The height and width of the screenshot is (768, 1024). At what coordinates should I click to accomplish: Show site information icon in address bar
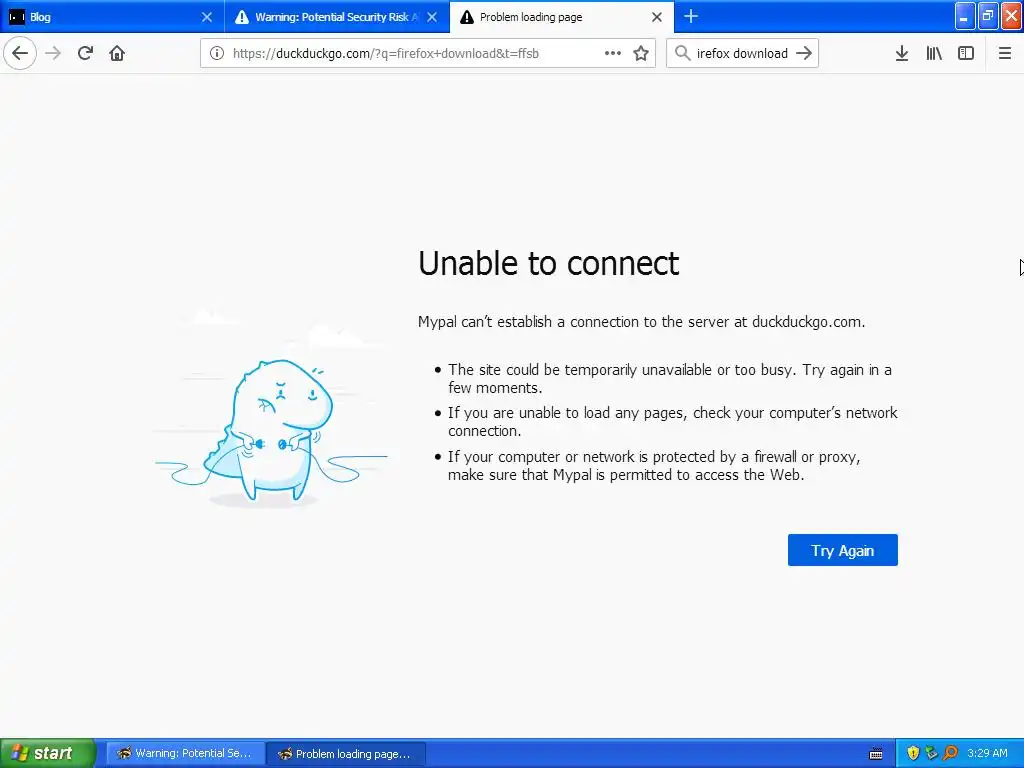point(217,53)
